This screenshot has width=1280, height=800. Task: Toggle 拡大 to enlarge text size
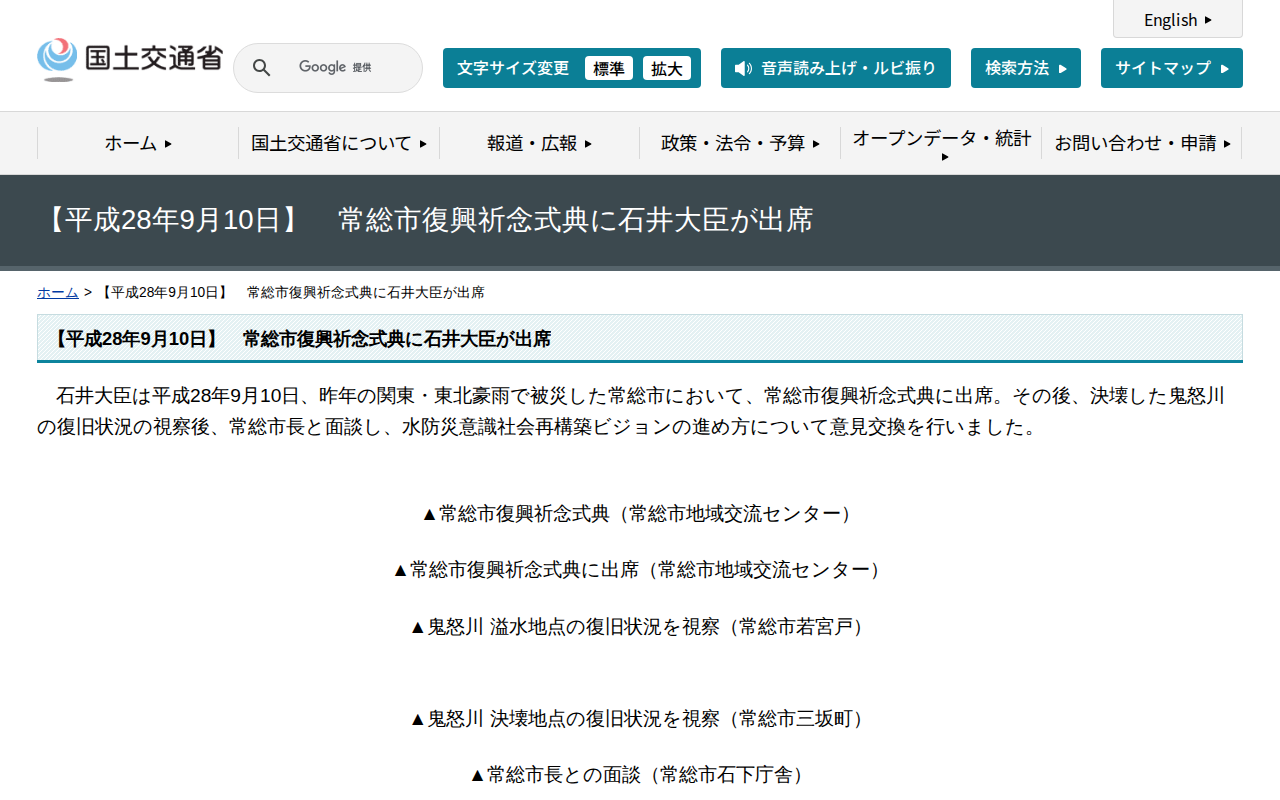coord(668,68)
